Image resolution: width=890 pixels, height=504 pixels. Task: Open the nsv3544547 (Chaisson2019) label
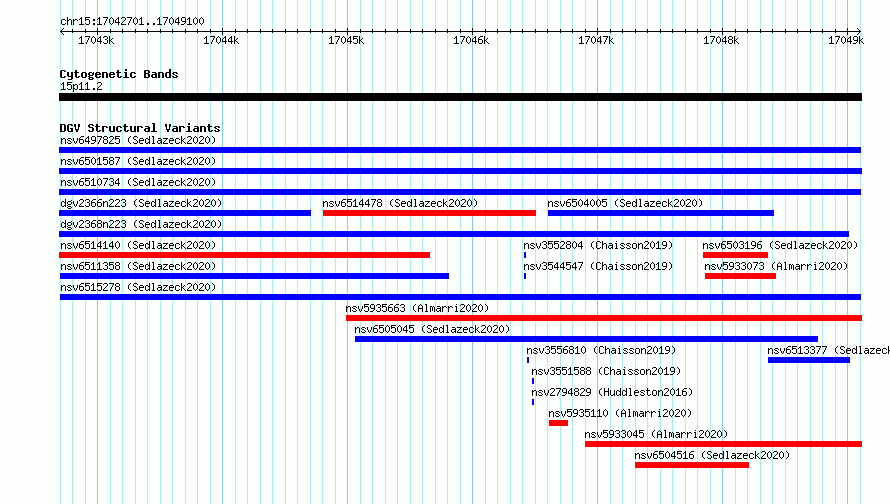coord(598,266)
